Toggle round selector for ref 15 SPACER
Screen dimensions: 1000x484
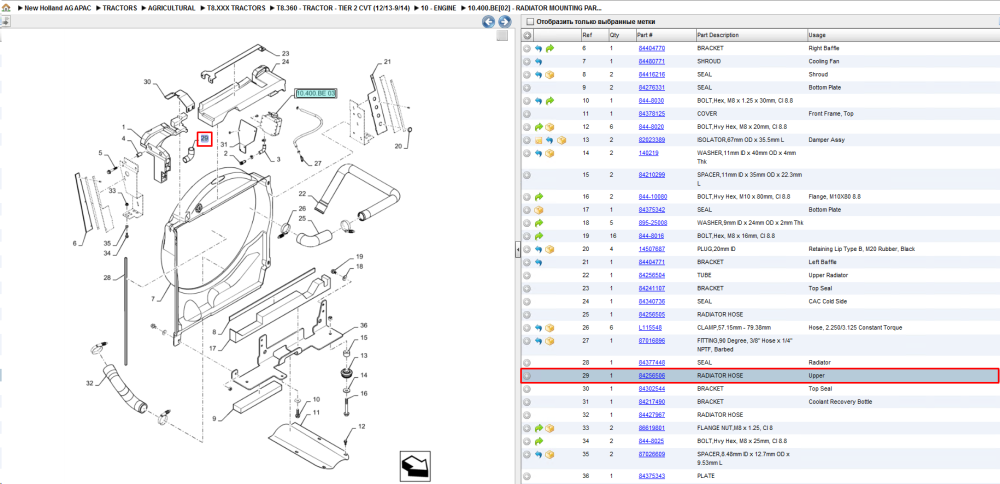(x=527, y=175)
